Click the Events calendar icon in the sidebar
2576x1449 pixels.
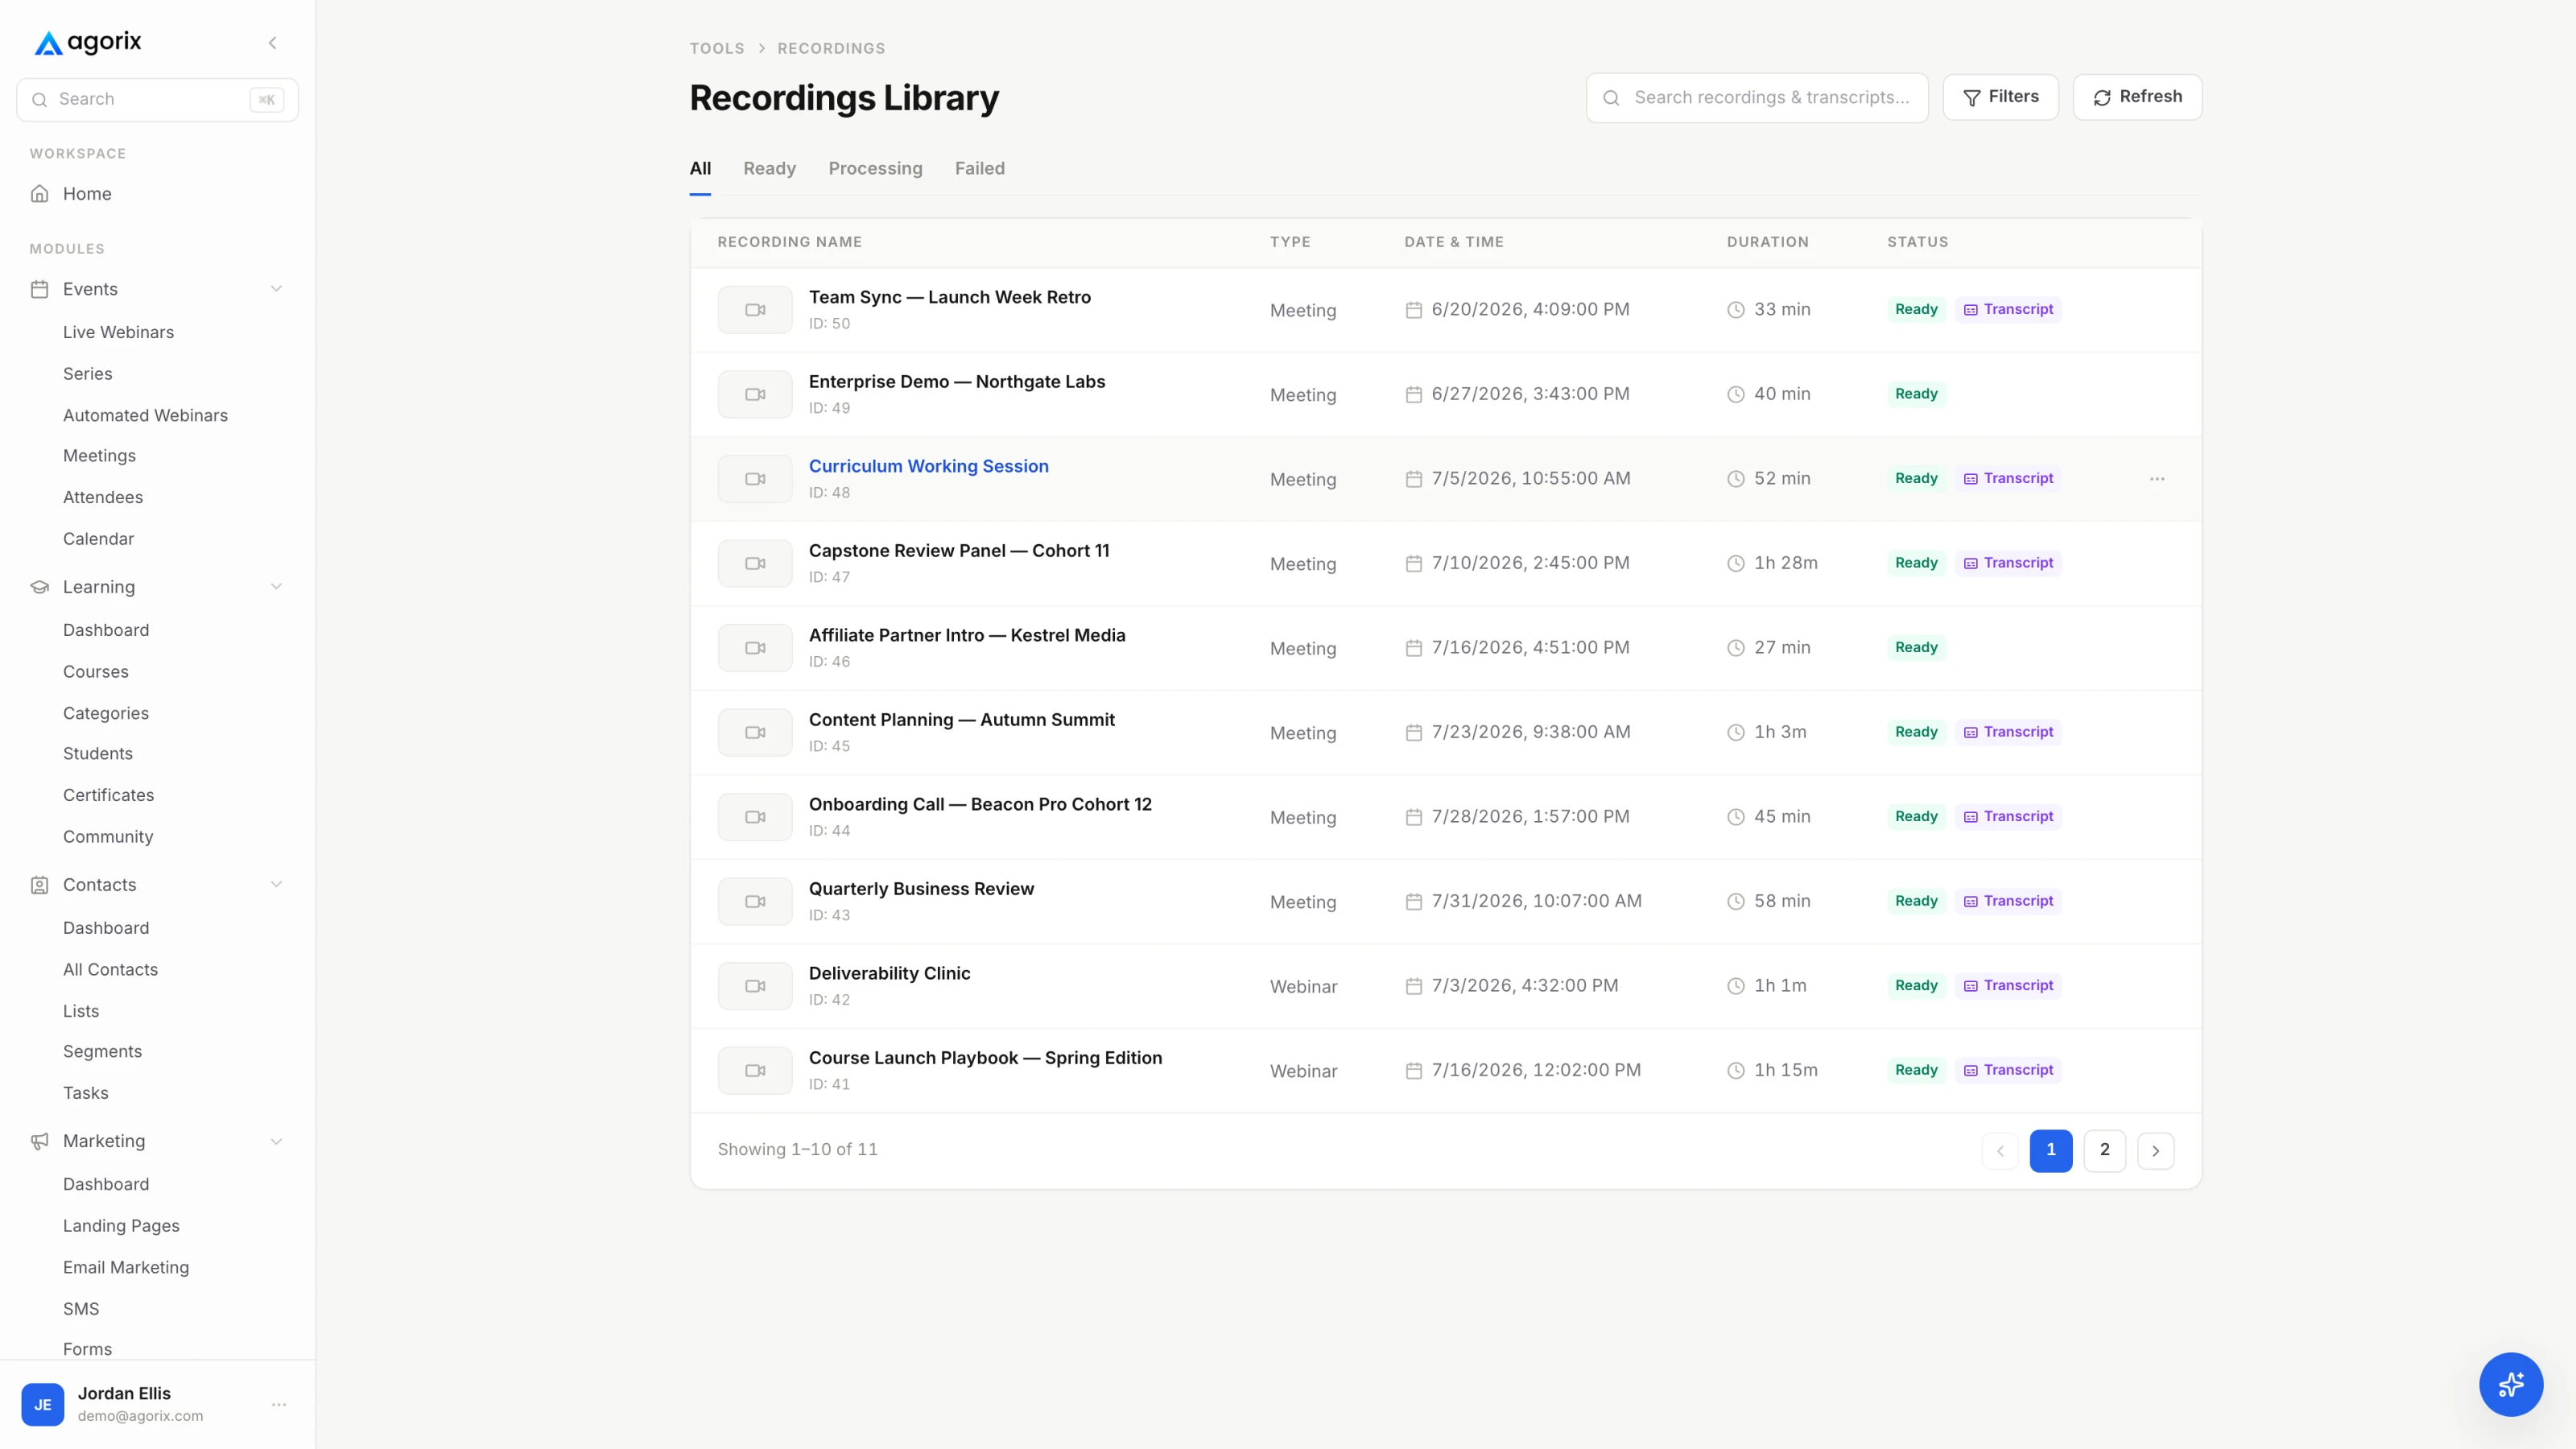click(39, 289)
